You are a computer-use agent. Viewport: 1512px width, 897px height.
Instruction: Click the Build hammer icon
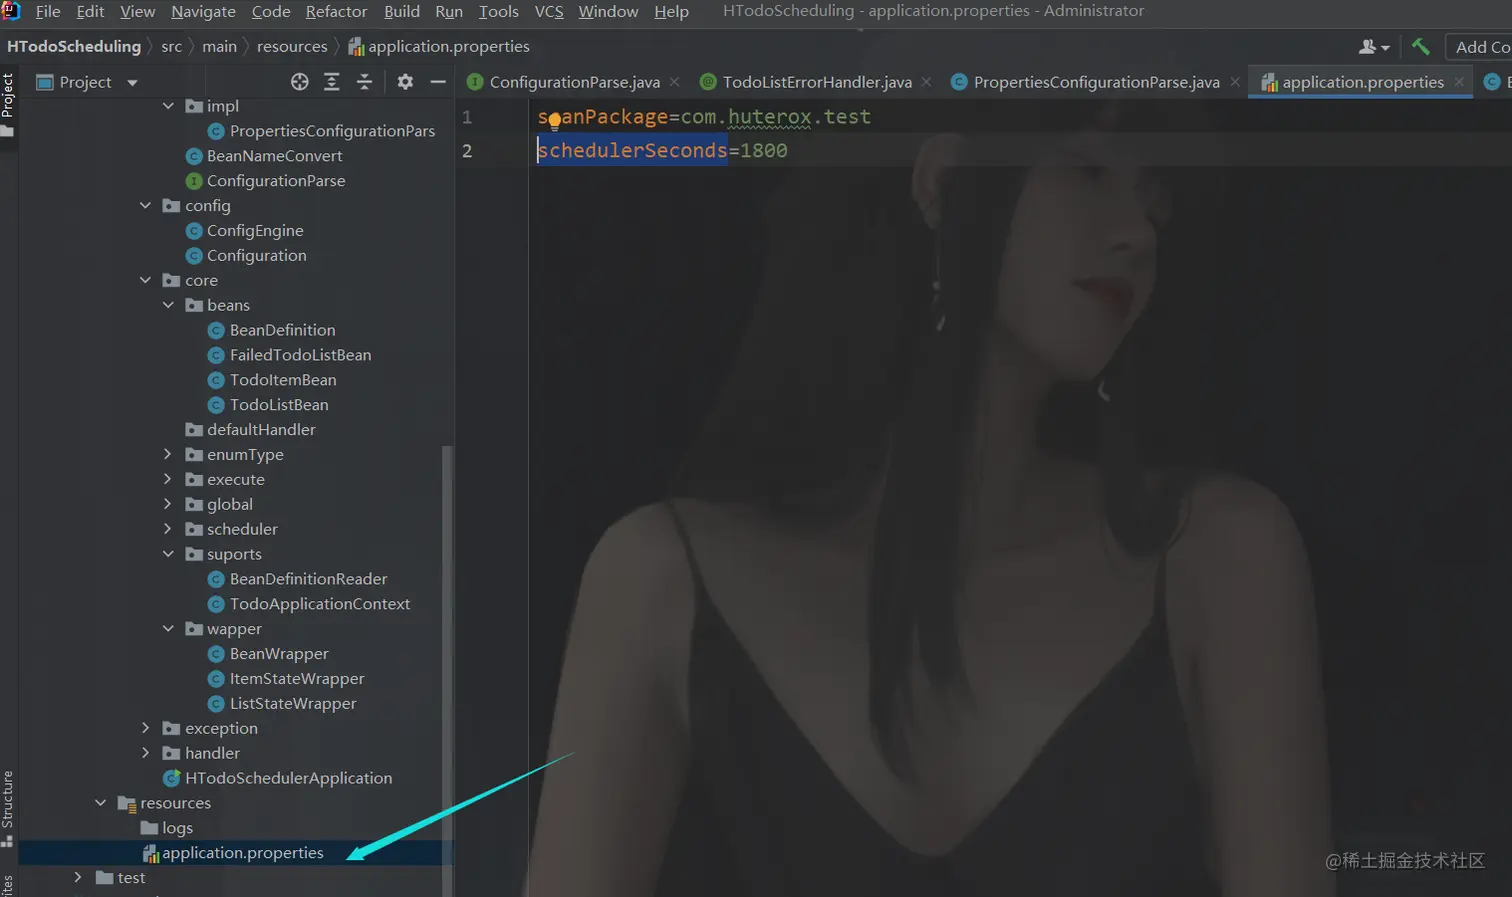click(x=1420, y=47)
